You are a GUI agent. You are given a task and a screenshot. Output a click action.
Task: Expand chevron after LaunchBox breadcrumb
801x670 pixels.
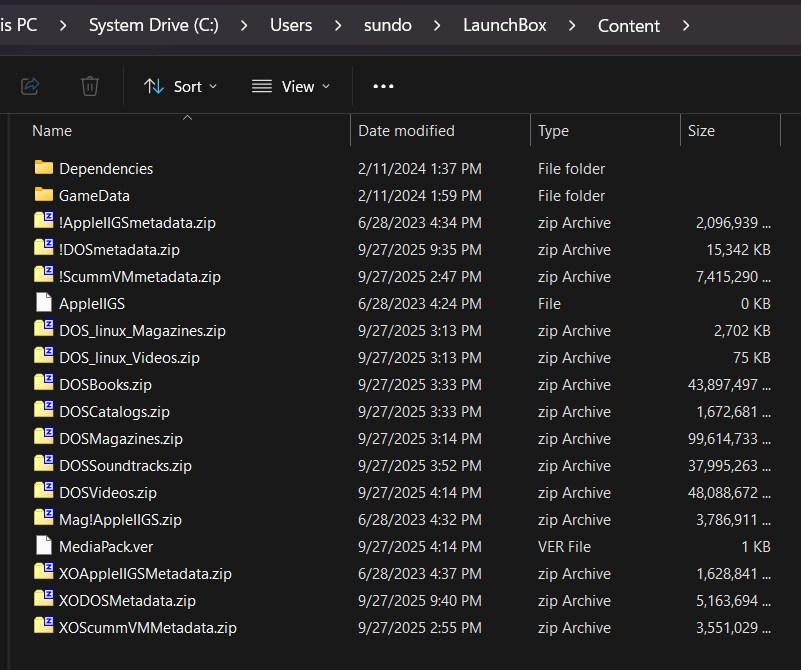pos(573,25)
